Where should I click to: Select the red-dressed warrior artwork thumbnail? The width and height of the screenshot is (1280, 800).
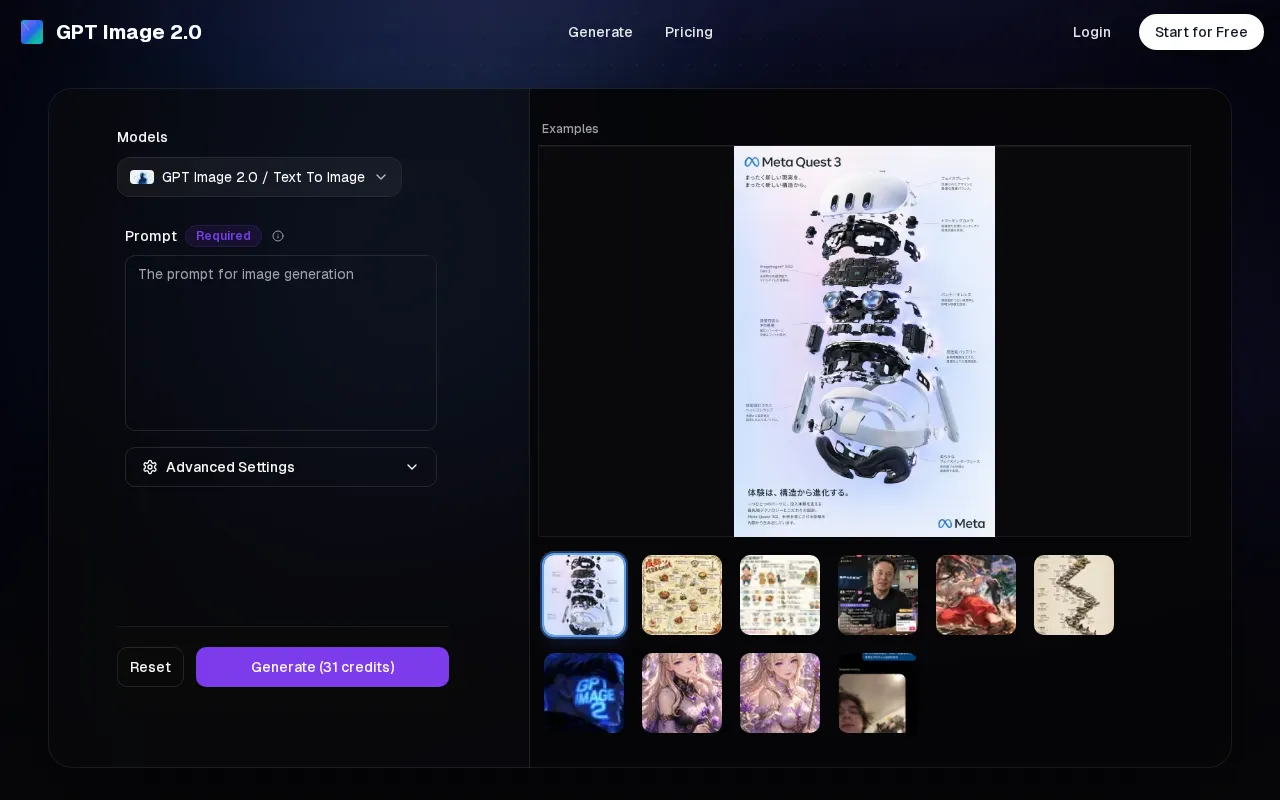(x=976, y=595)
